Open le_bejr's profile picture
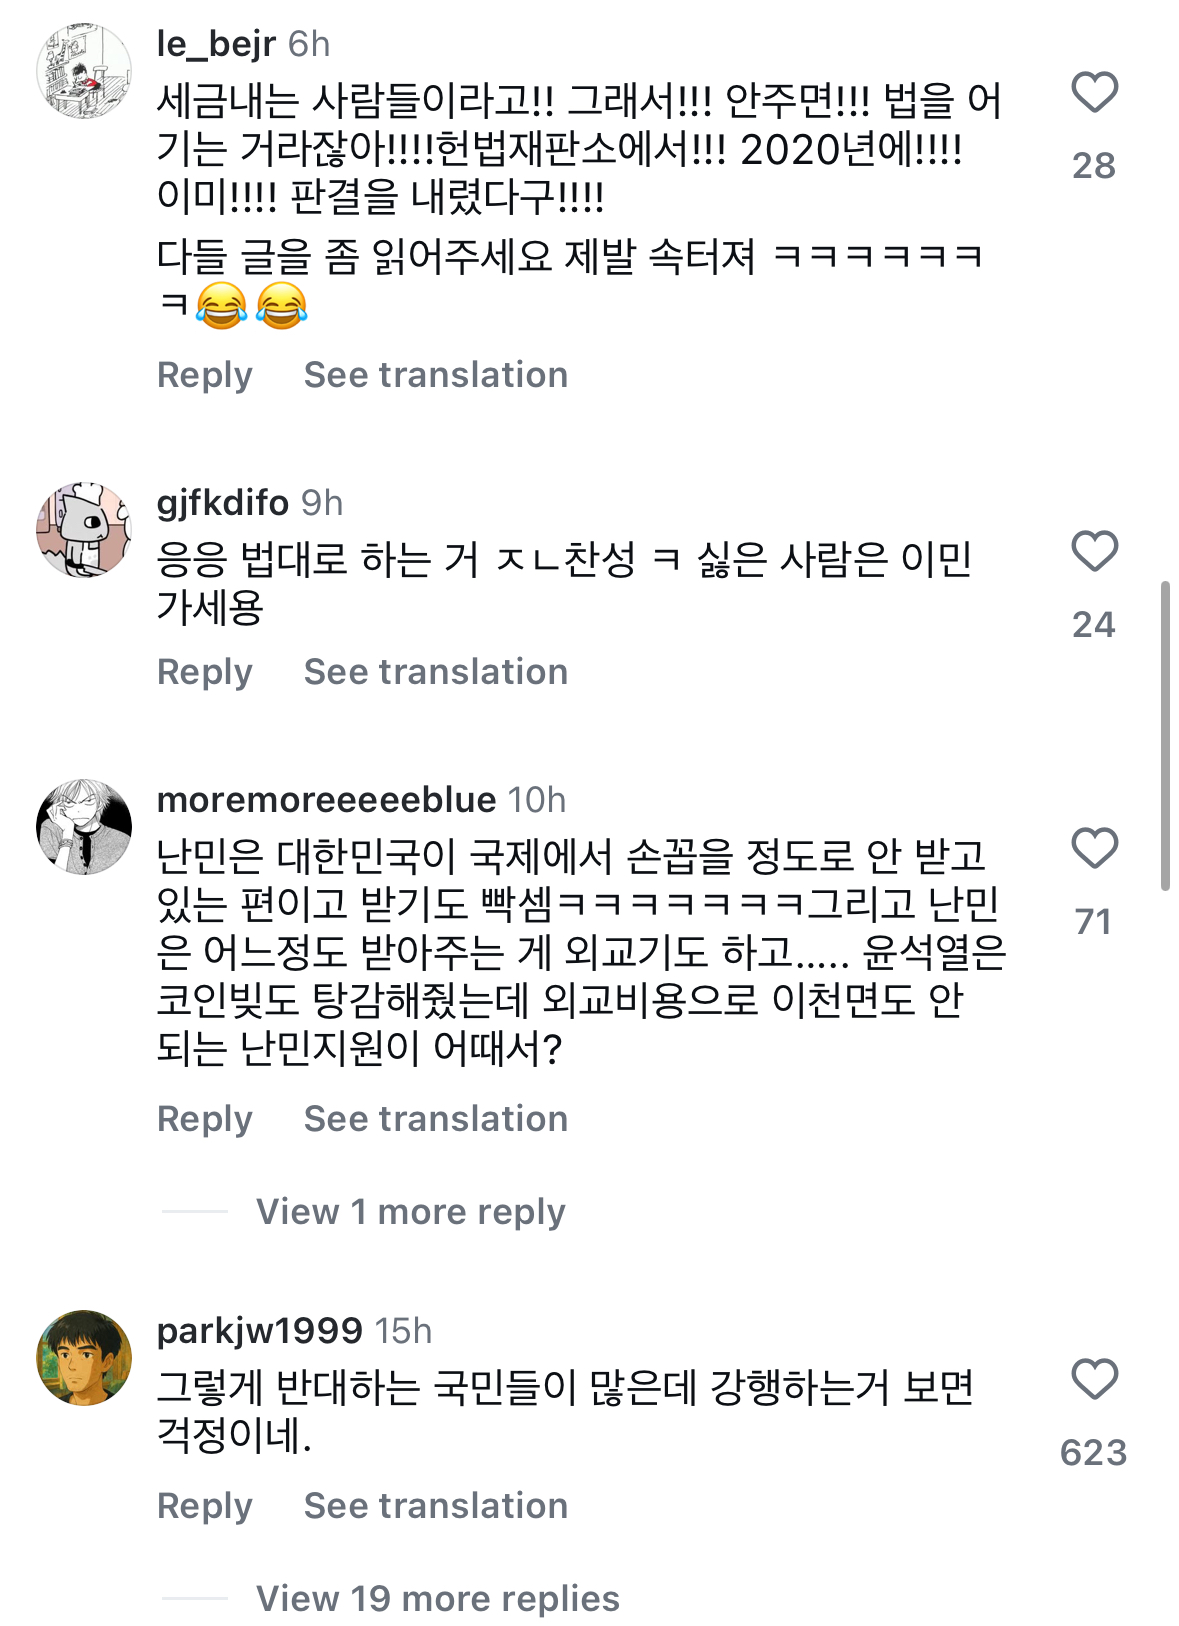This screenshot has height=1626, width=1179. [84, 71]
